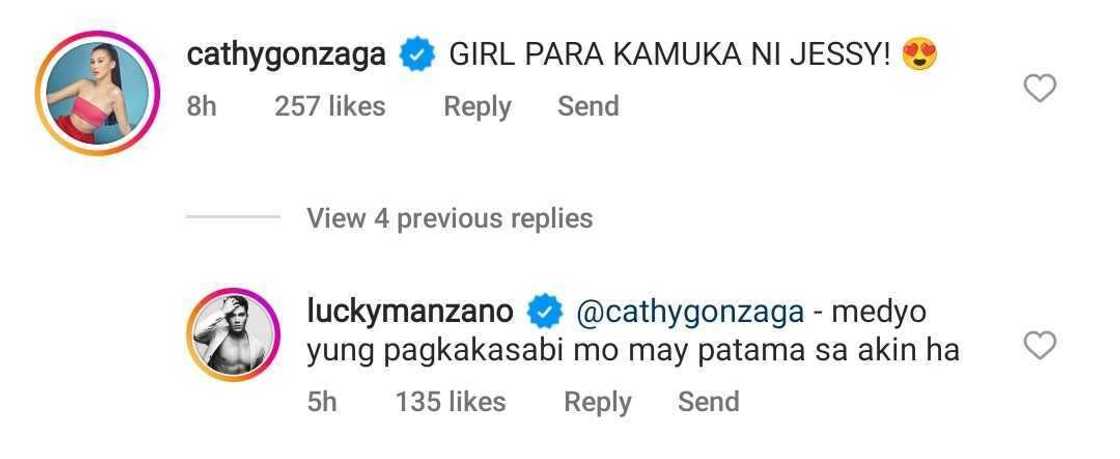Open the luckymanzano username link
The height and width of the screenshot is (459, 1120).
coord(410,313)
